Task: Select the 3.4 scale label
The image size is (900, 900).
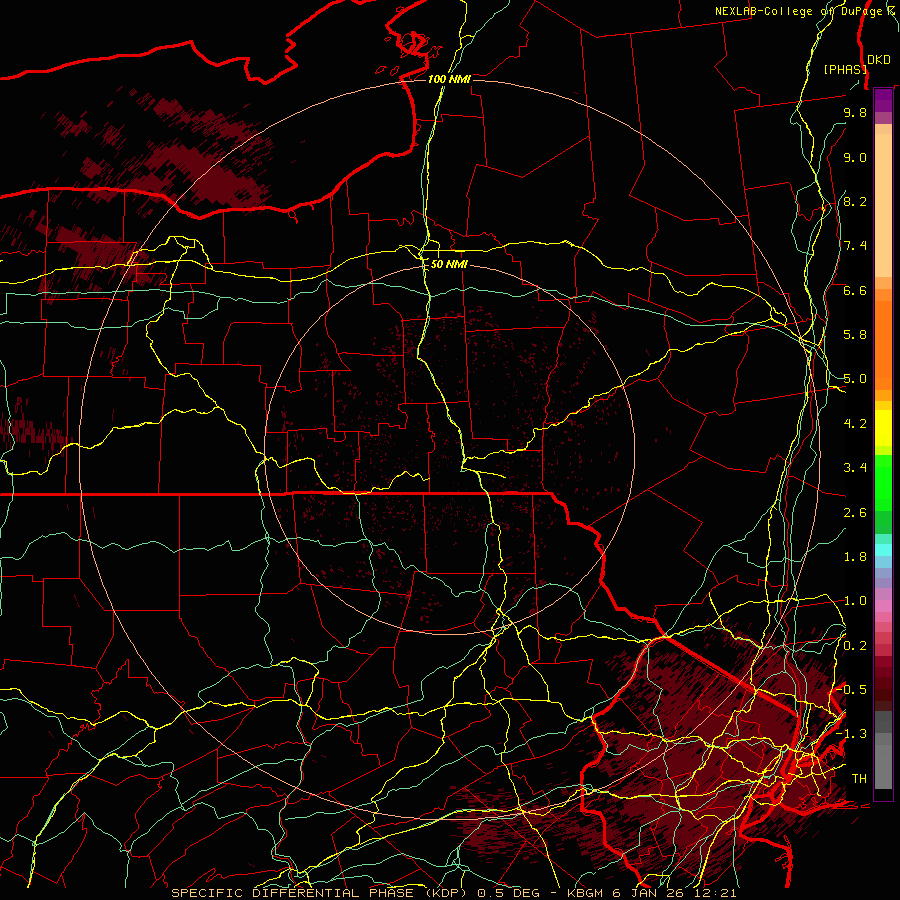Action: point(855,468)
